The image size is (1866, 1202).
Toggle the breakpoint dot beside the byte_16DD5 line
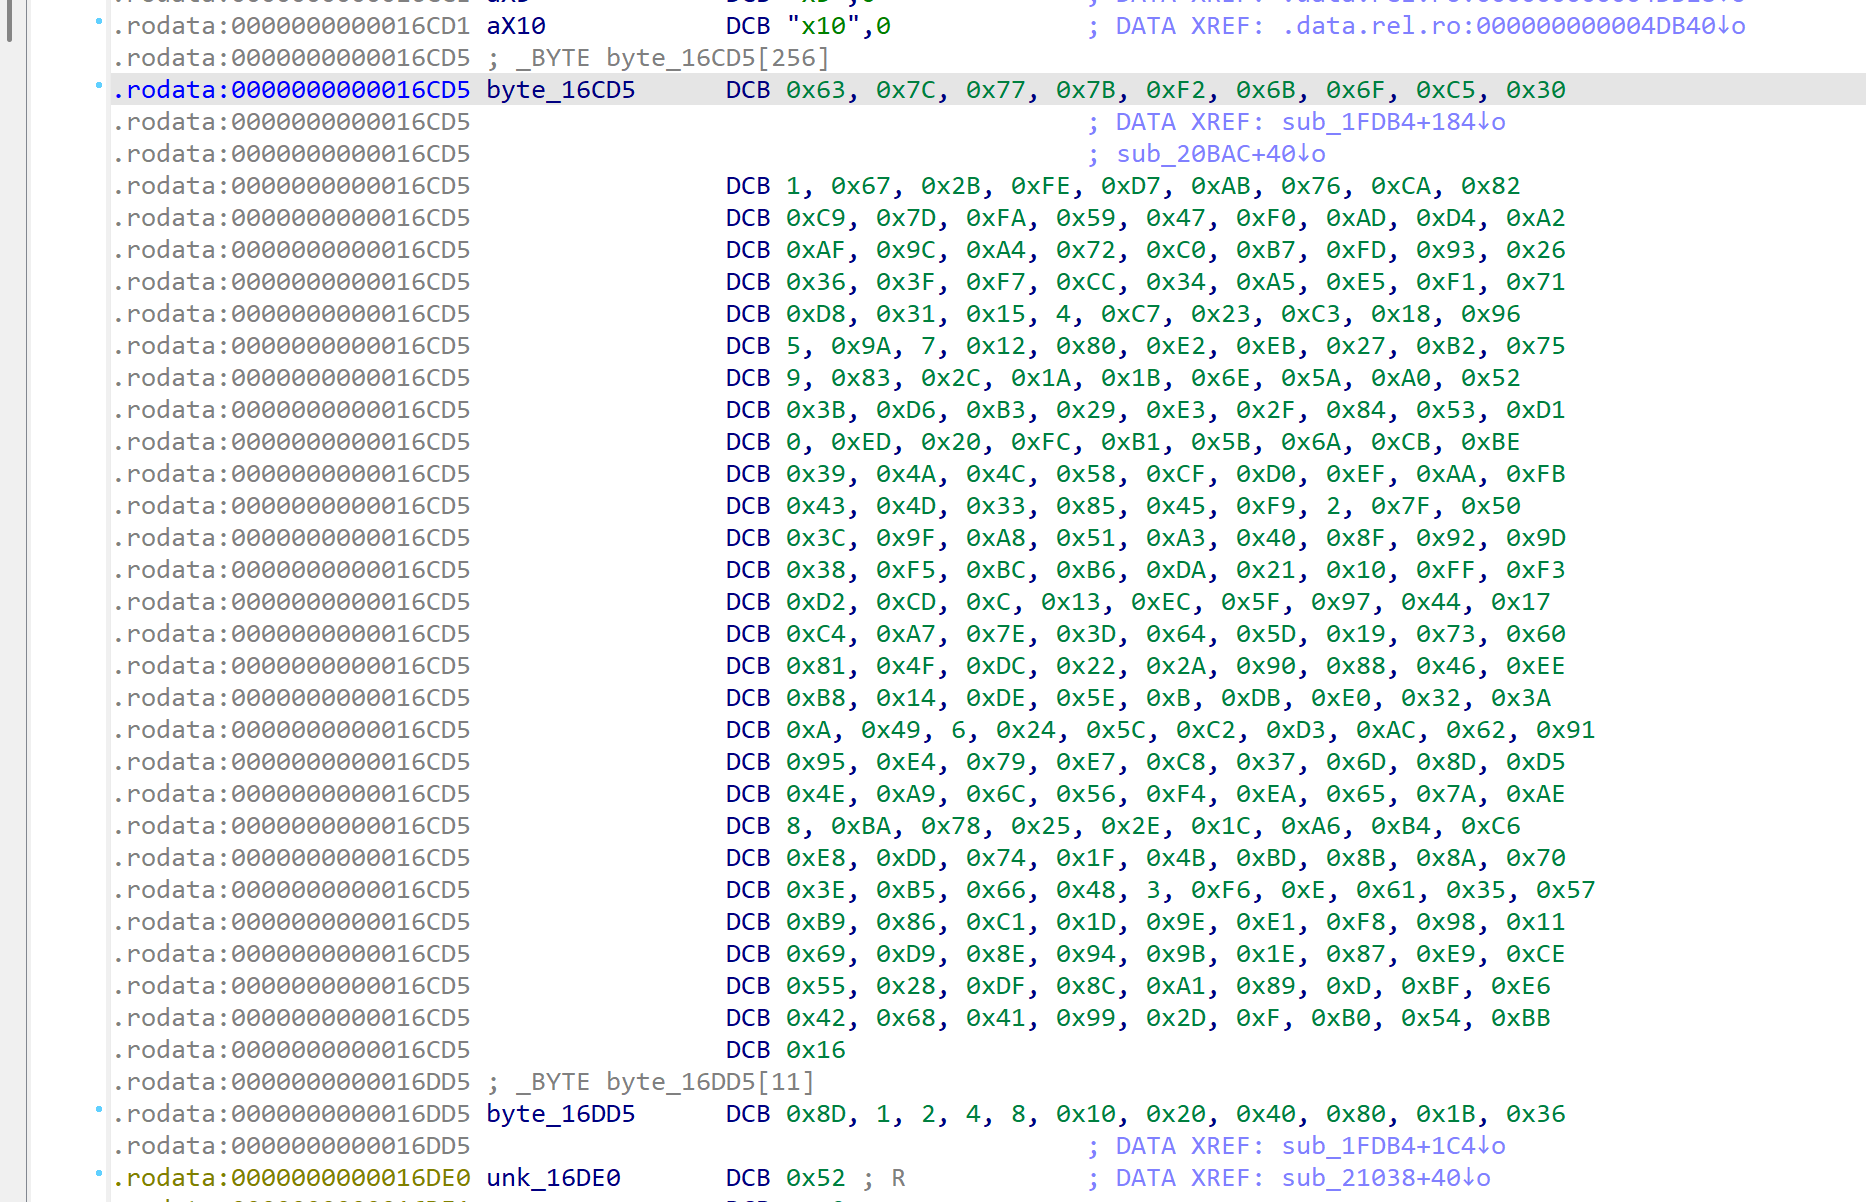pos(99,1110)
